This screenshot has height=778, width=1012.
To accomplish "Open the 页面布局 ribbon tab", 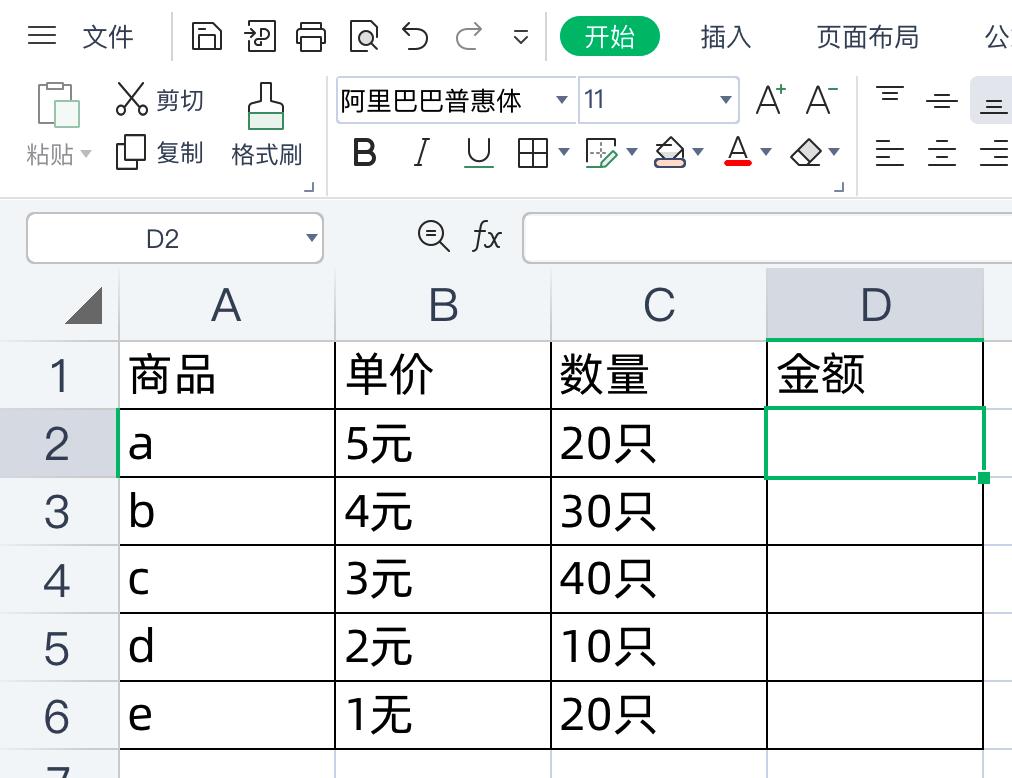I will 866,37.
